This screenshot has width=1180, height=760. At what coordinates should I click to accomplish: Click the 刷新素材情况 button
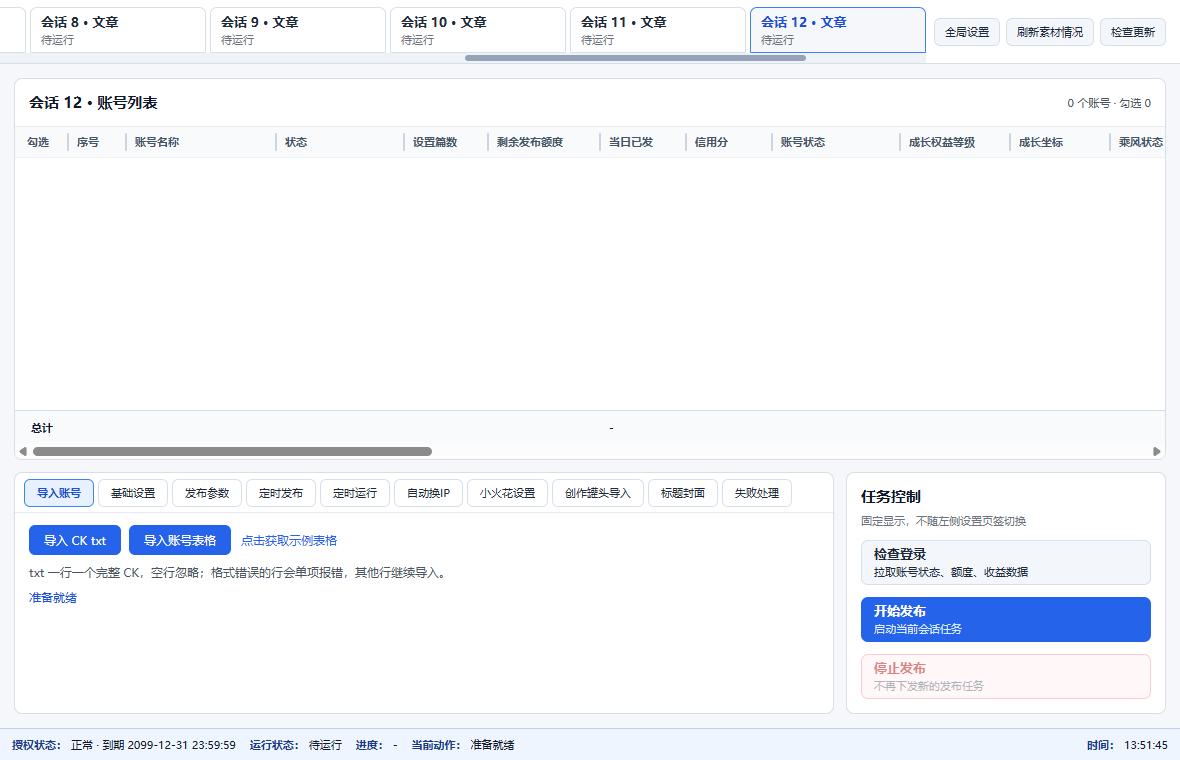[1050, 32]
